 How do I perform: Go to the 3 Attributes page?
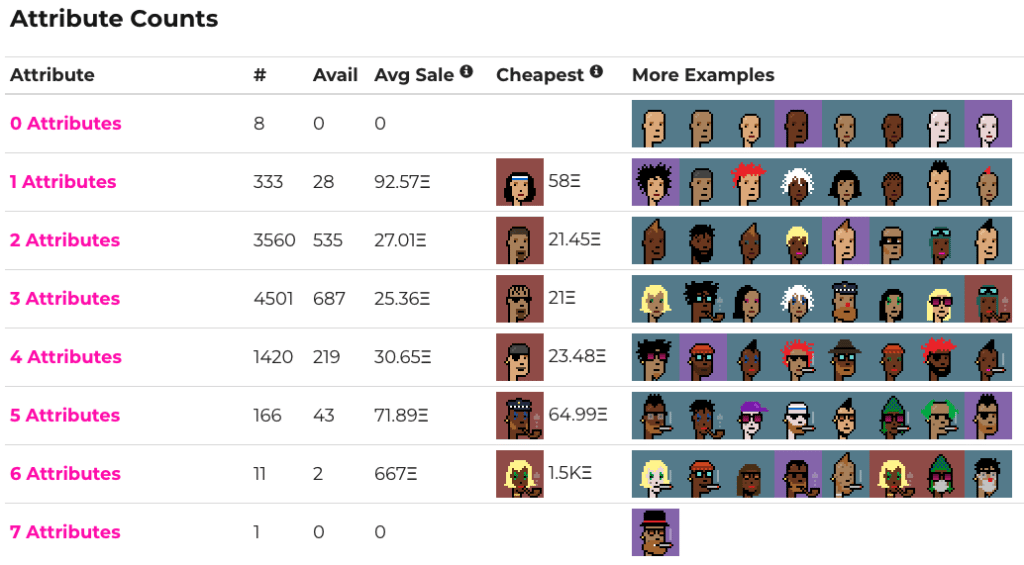[x=65, y=299]
